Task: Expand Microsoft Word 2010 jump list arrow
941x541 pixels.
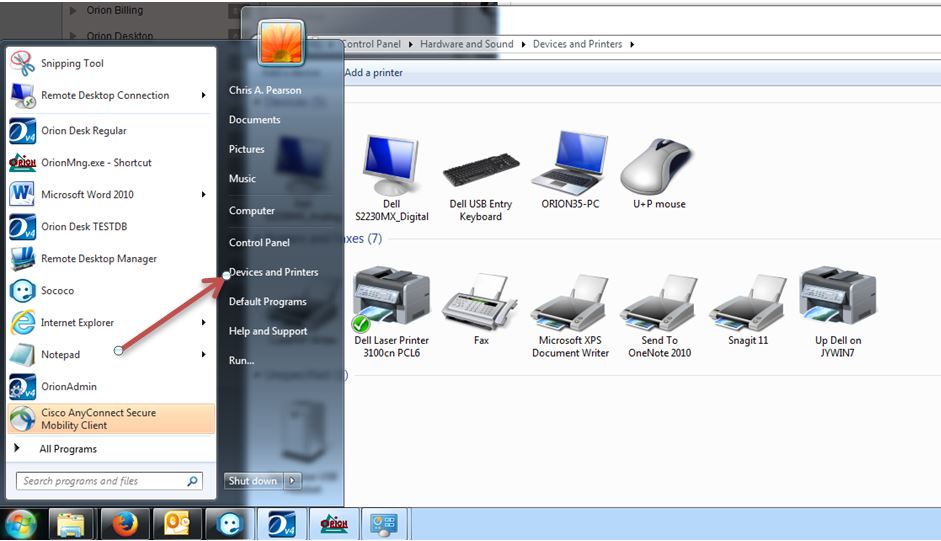Action: (203, 195)
